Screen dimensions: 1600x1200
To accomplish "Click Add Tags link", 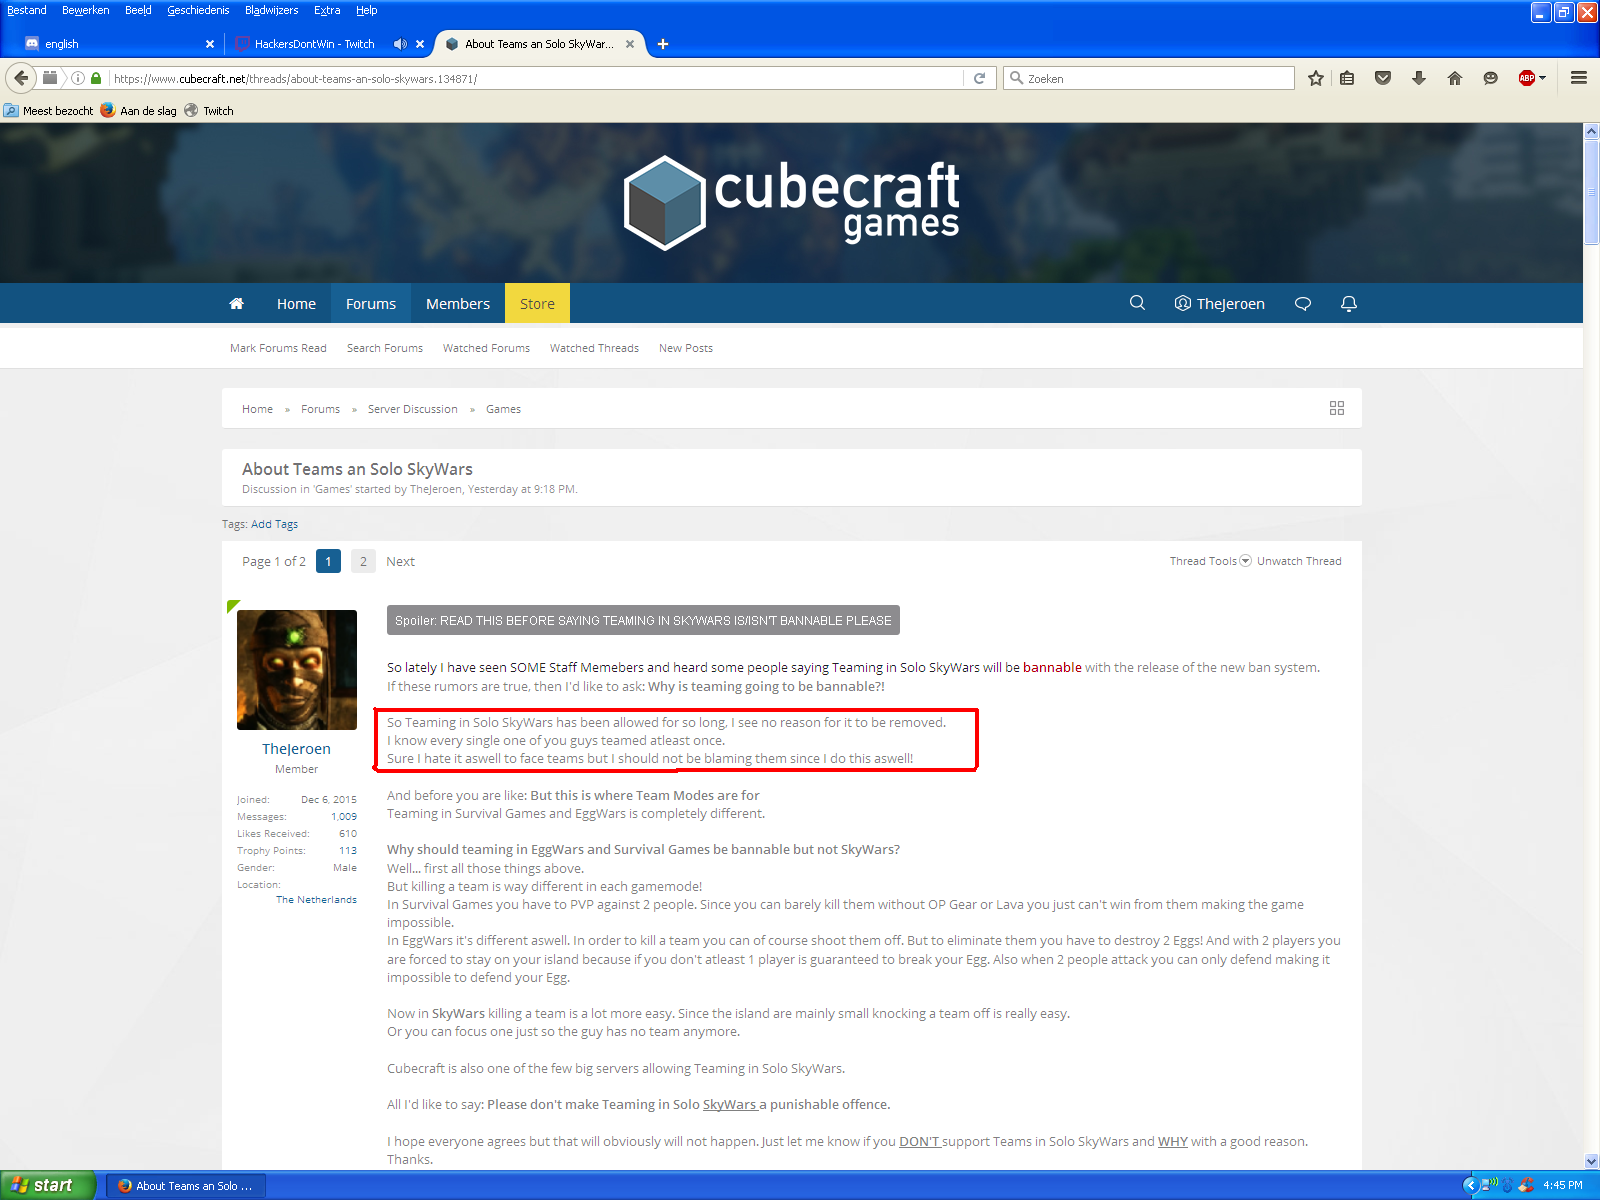I will (x=274, y=524).
